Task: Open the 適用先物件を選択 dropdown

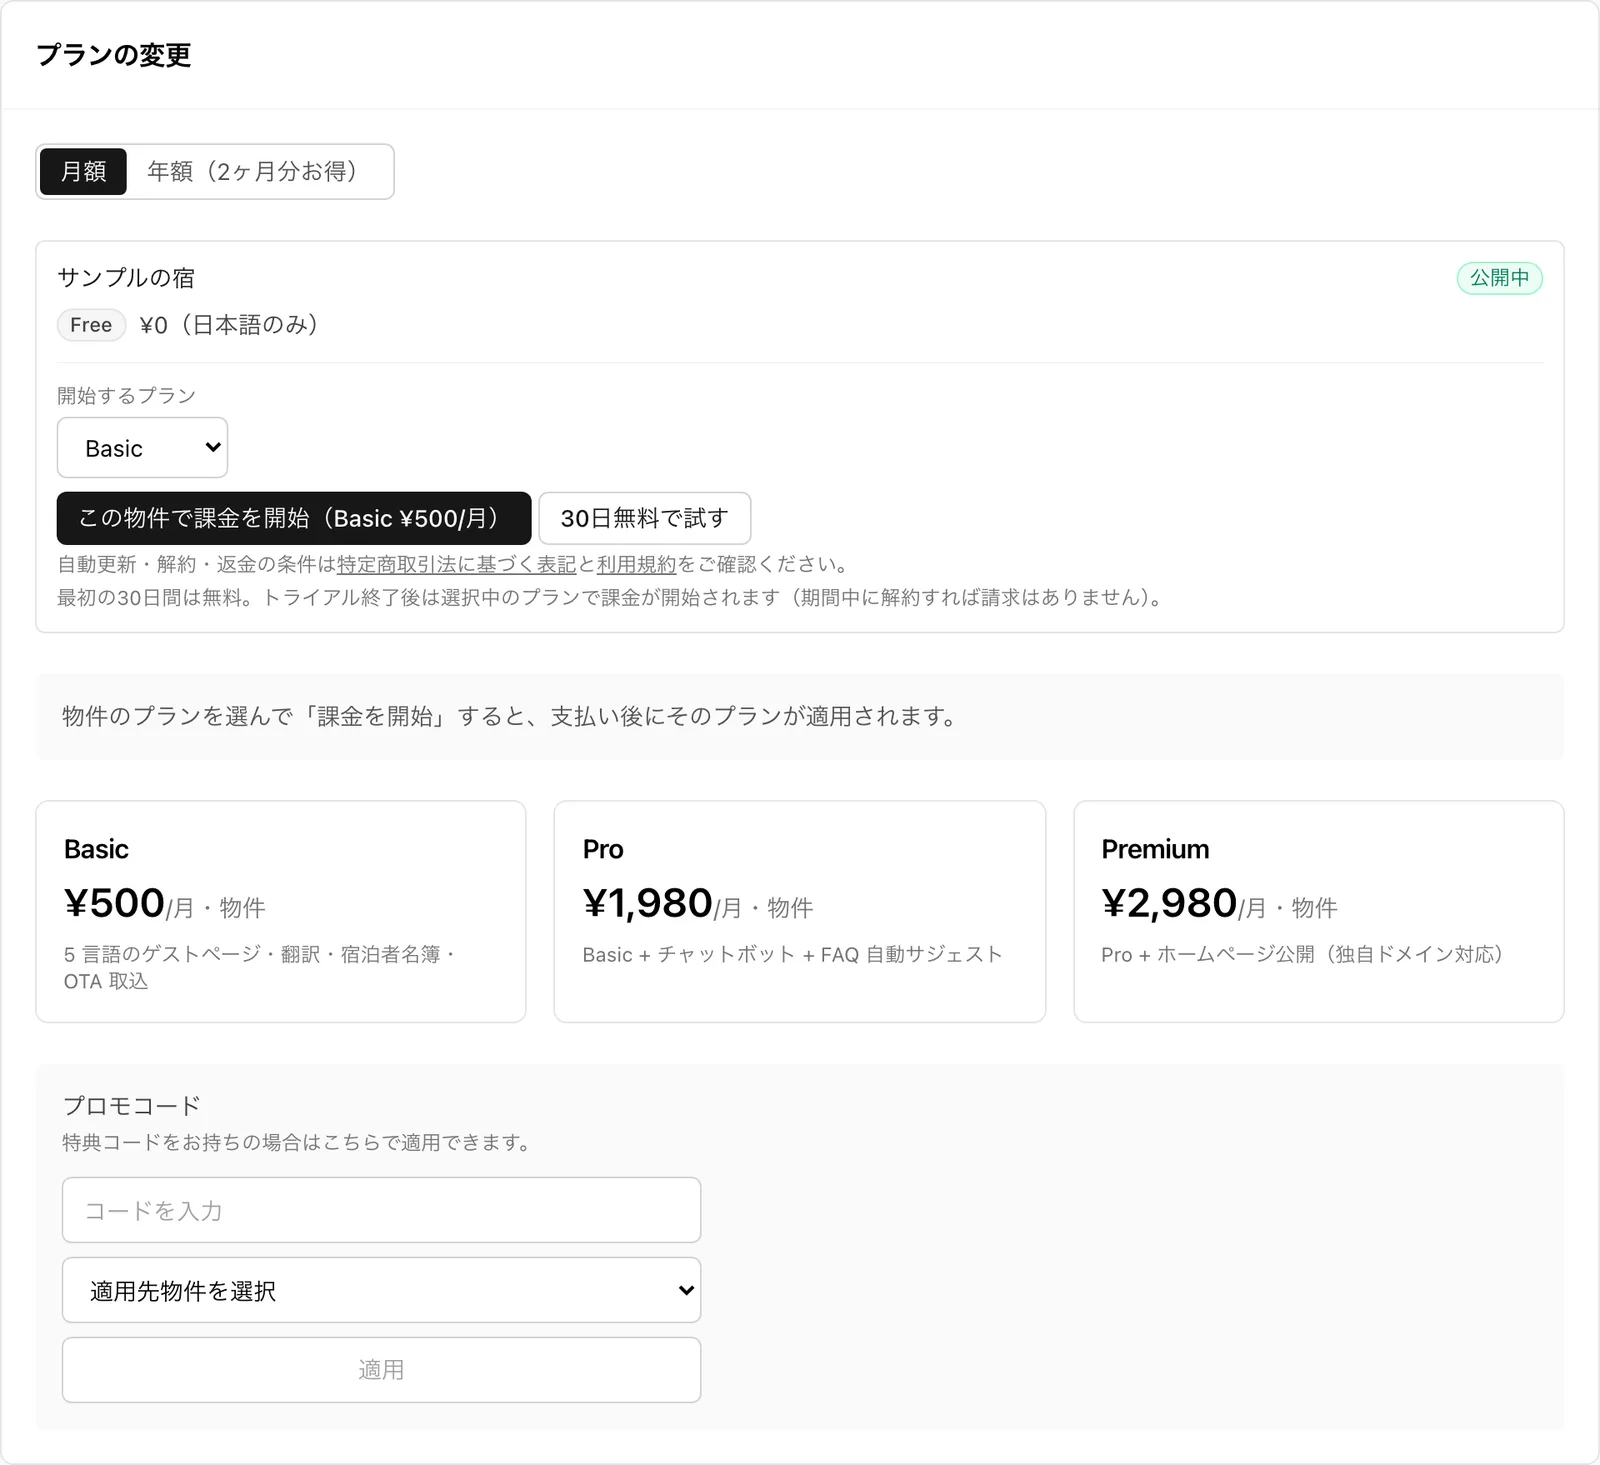Action: (x=381, y=1290)
